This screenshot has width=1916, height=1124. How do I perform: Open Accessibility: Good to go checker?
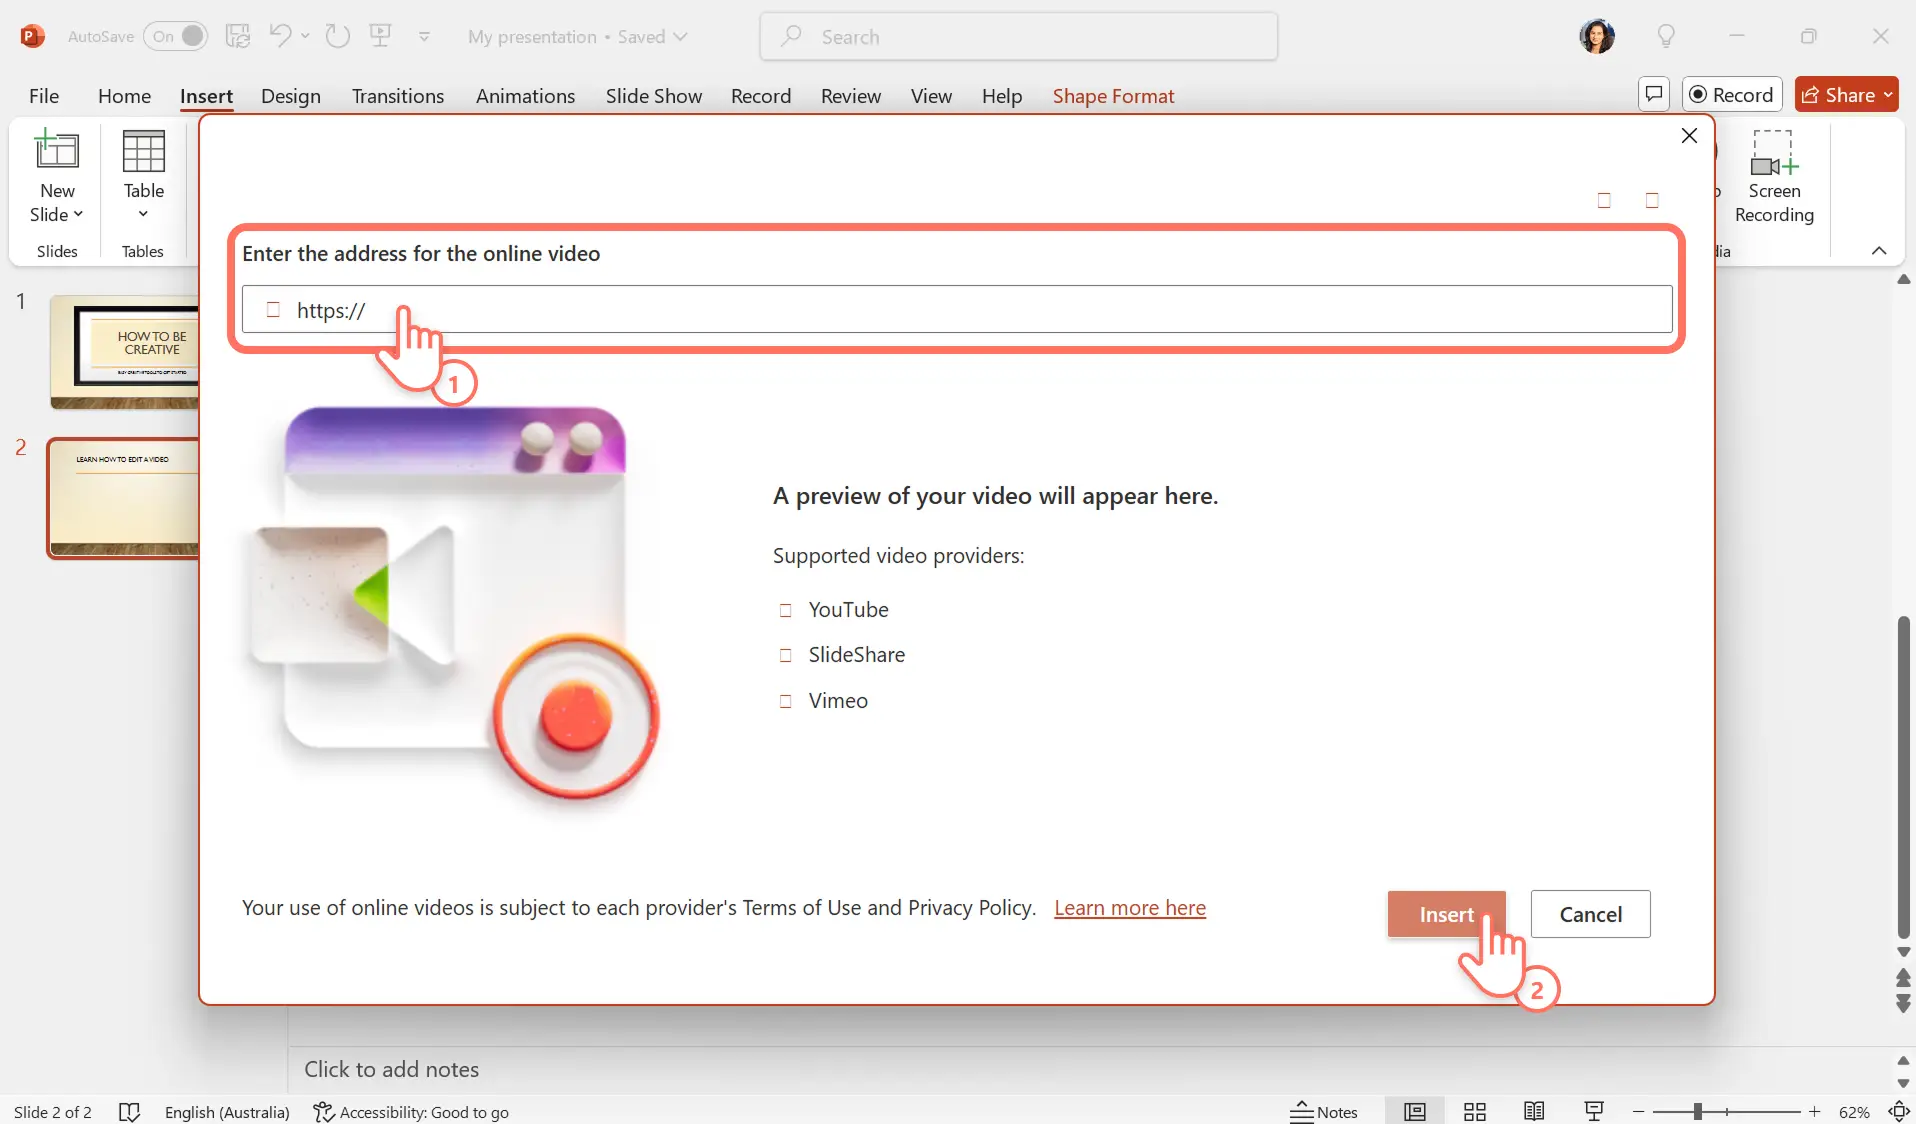tap(411, 1112)
